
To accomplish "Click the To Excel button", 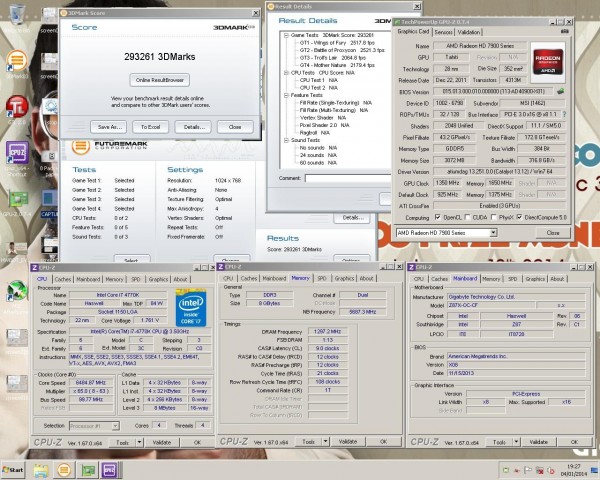I will (x=148, y=127).
